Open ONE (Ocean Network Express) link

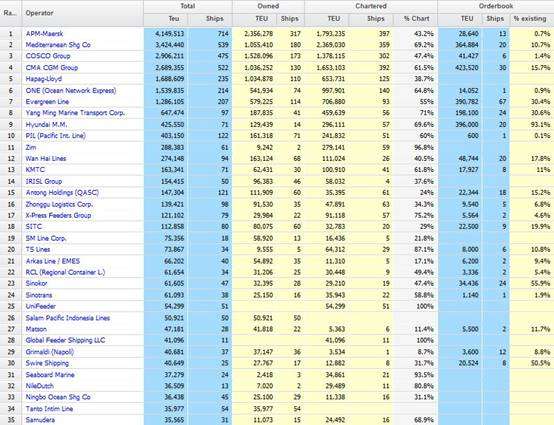pos(71,90)
